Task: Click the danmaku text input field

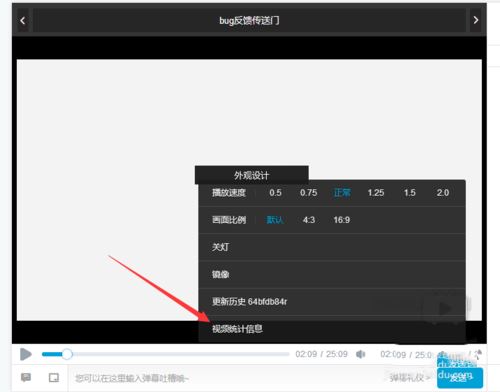Action: pos(227,378)
